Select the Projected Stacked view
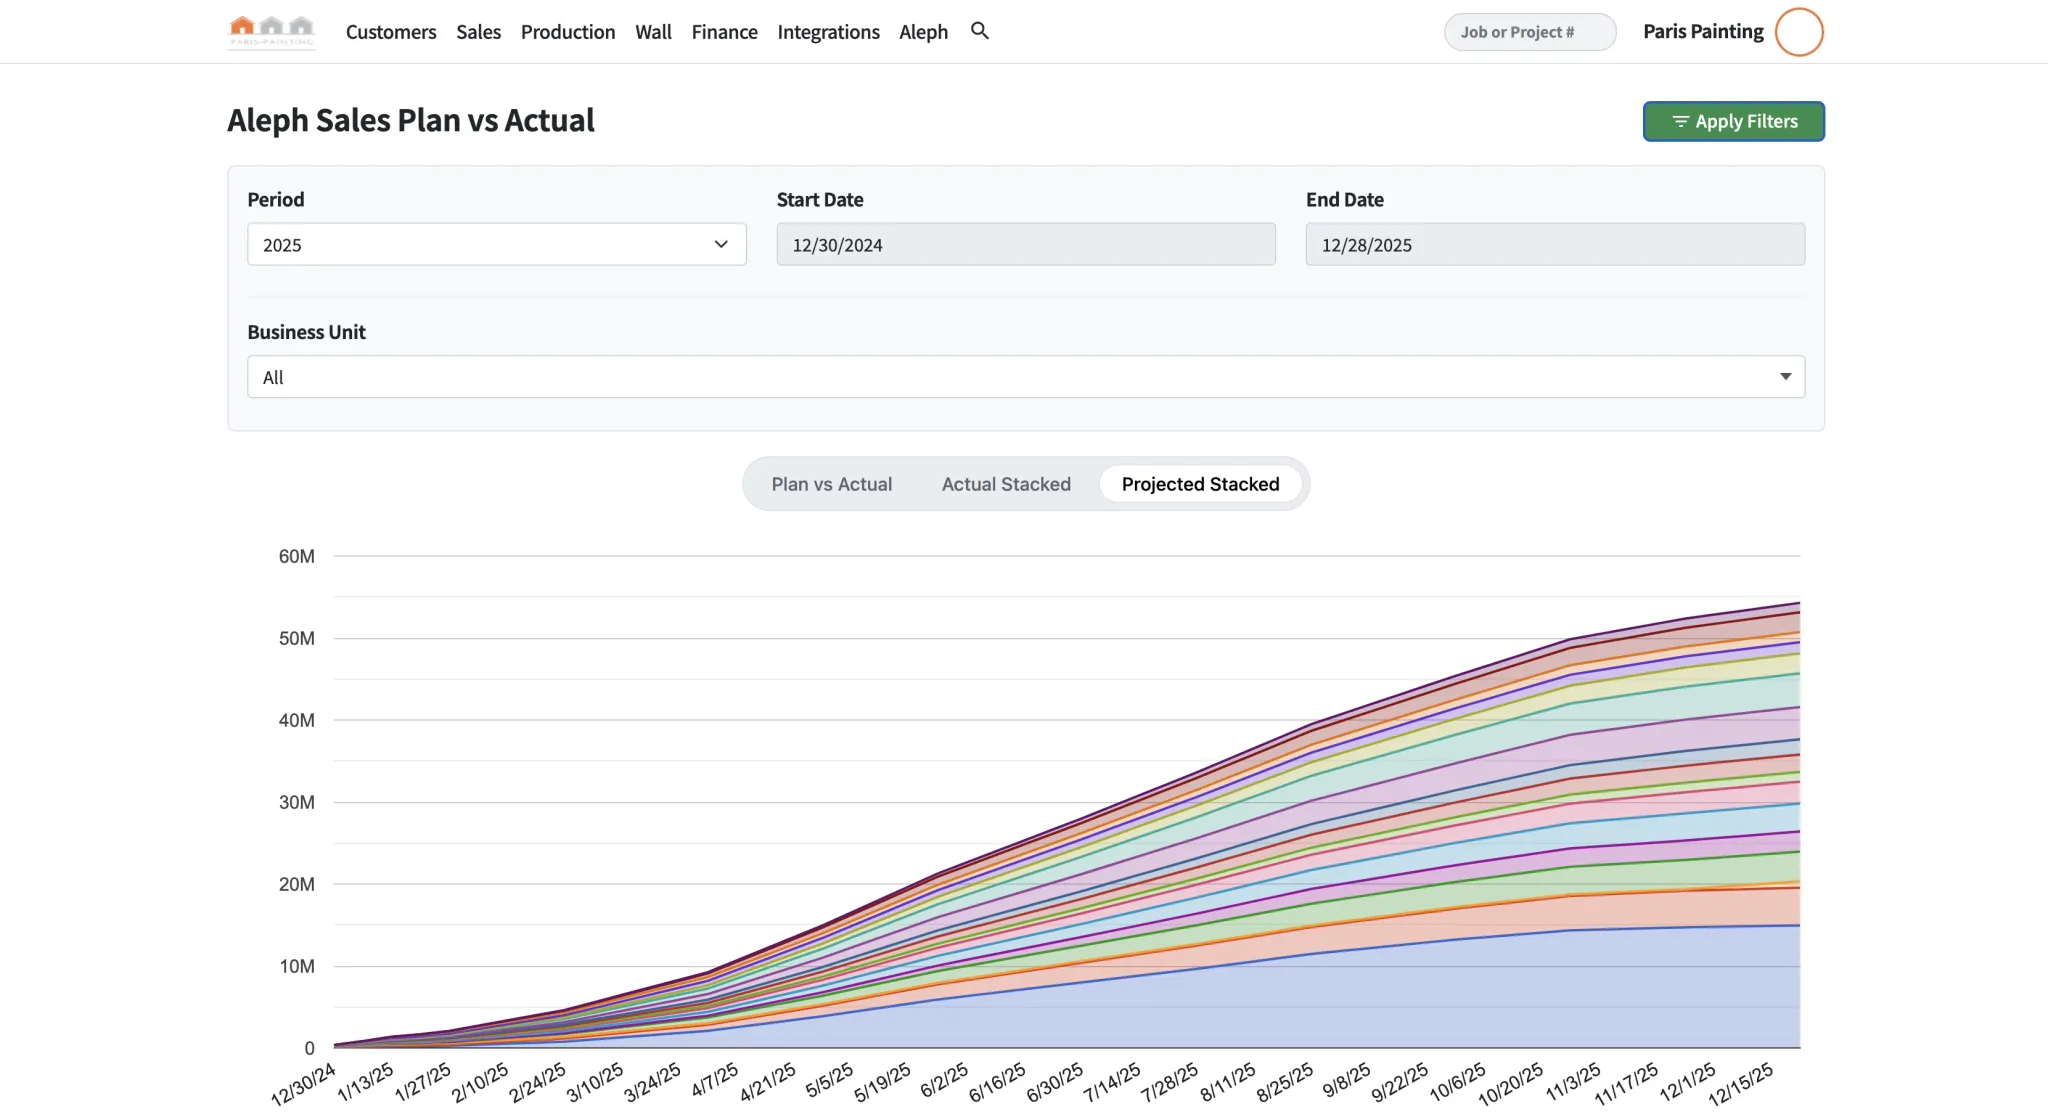This screenshot has height=1117, width=2048. point(1200,484)
